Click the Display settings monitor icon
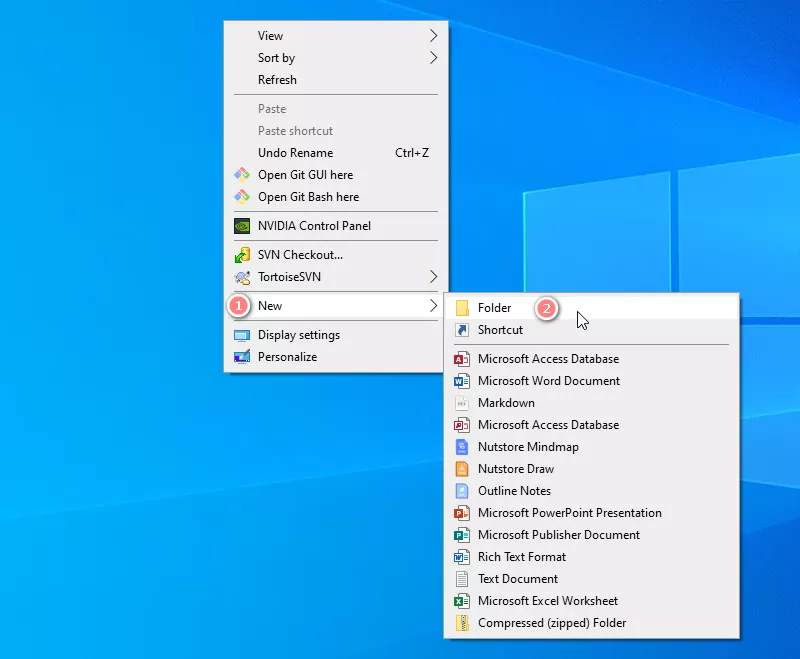 tap(242, 335)
